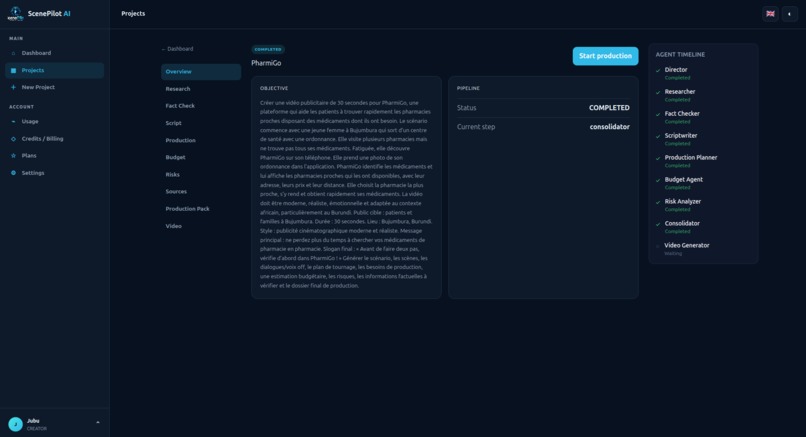Screen dimensions: 806x437
Task: Click the Risk Analyzer timeline entry
Action: point(703,206)
